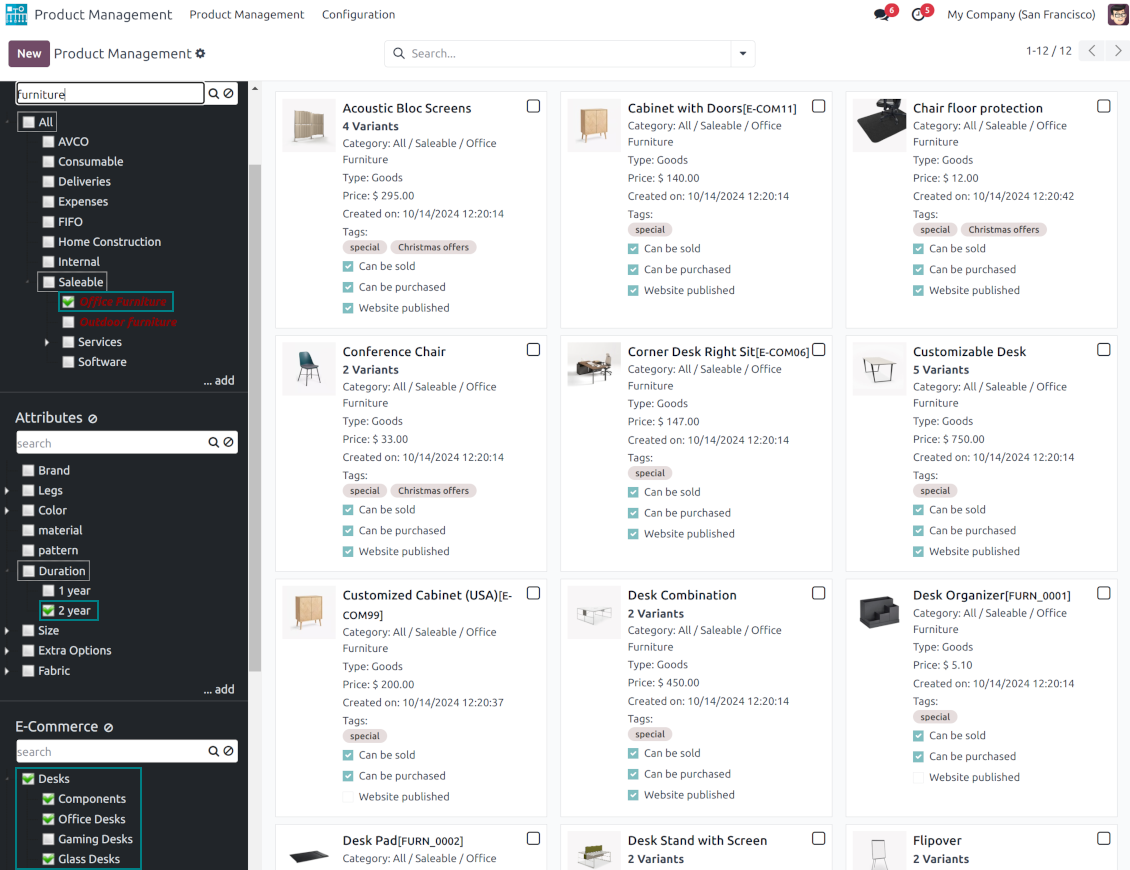Open the activities clock icon
The height and width of the screenshot is (870, 1130).
[918, 15]
